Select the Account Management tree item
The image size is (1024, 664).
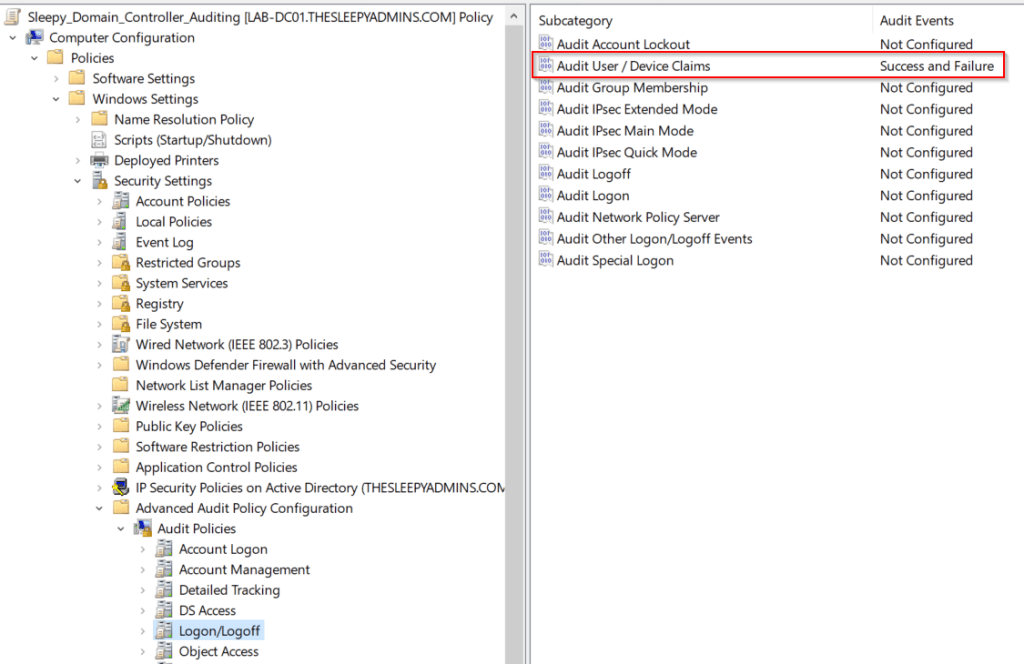244,570
